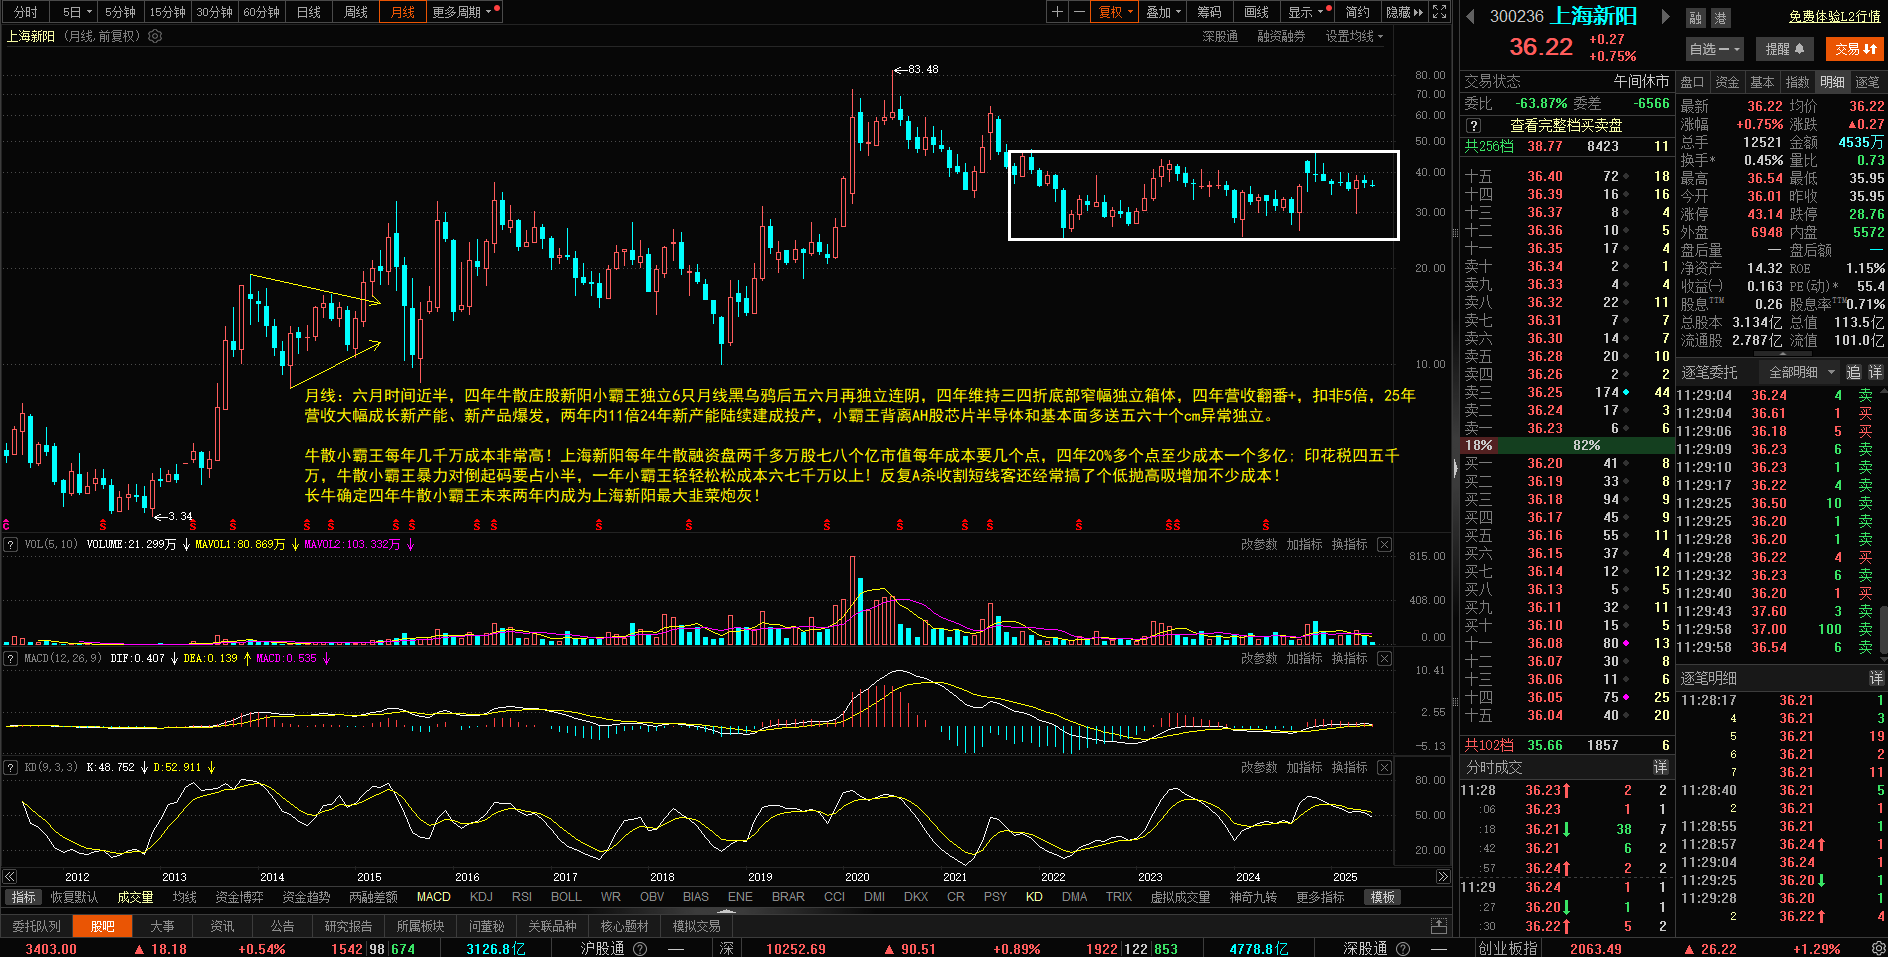This screenshot has height=957, width=1888.
Task: Close the MACD indicator panel
Action: (1384, 659)
